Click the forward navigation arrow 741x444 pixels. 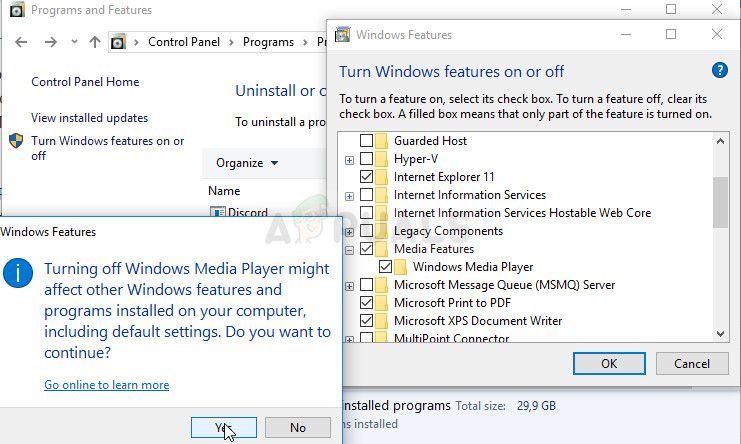click(51, 42)
